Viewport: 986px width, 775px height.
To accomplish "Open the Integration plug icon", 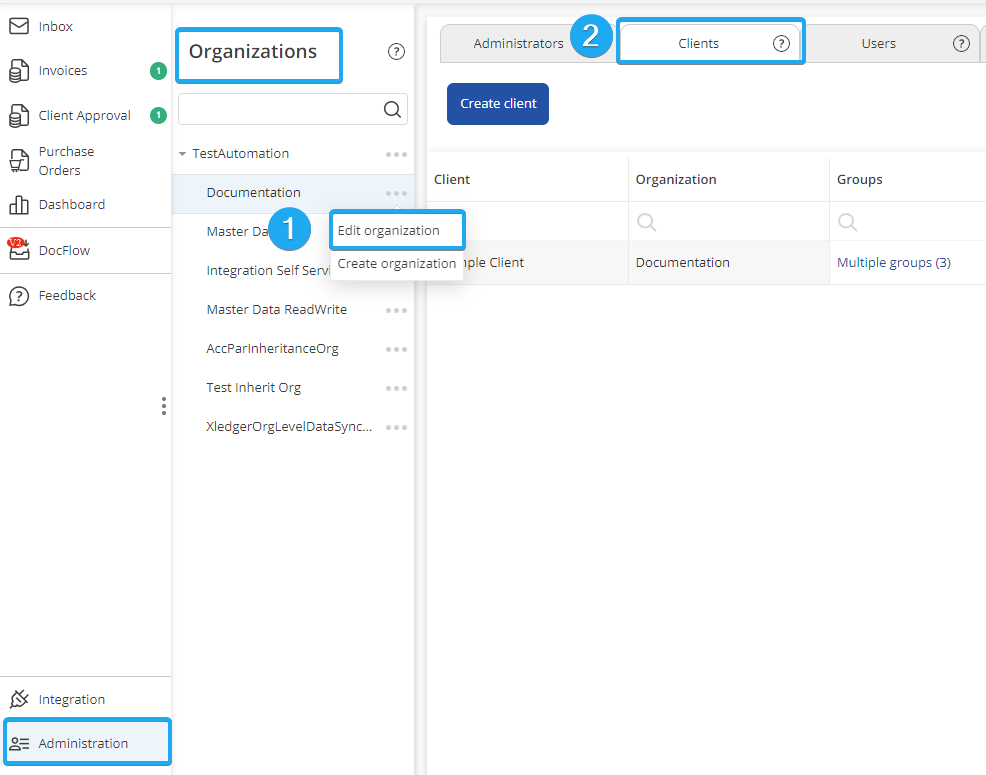I will (19, 700).
